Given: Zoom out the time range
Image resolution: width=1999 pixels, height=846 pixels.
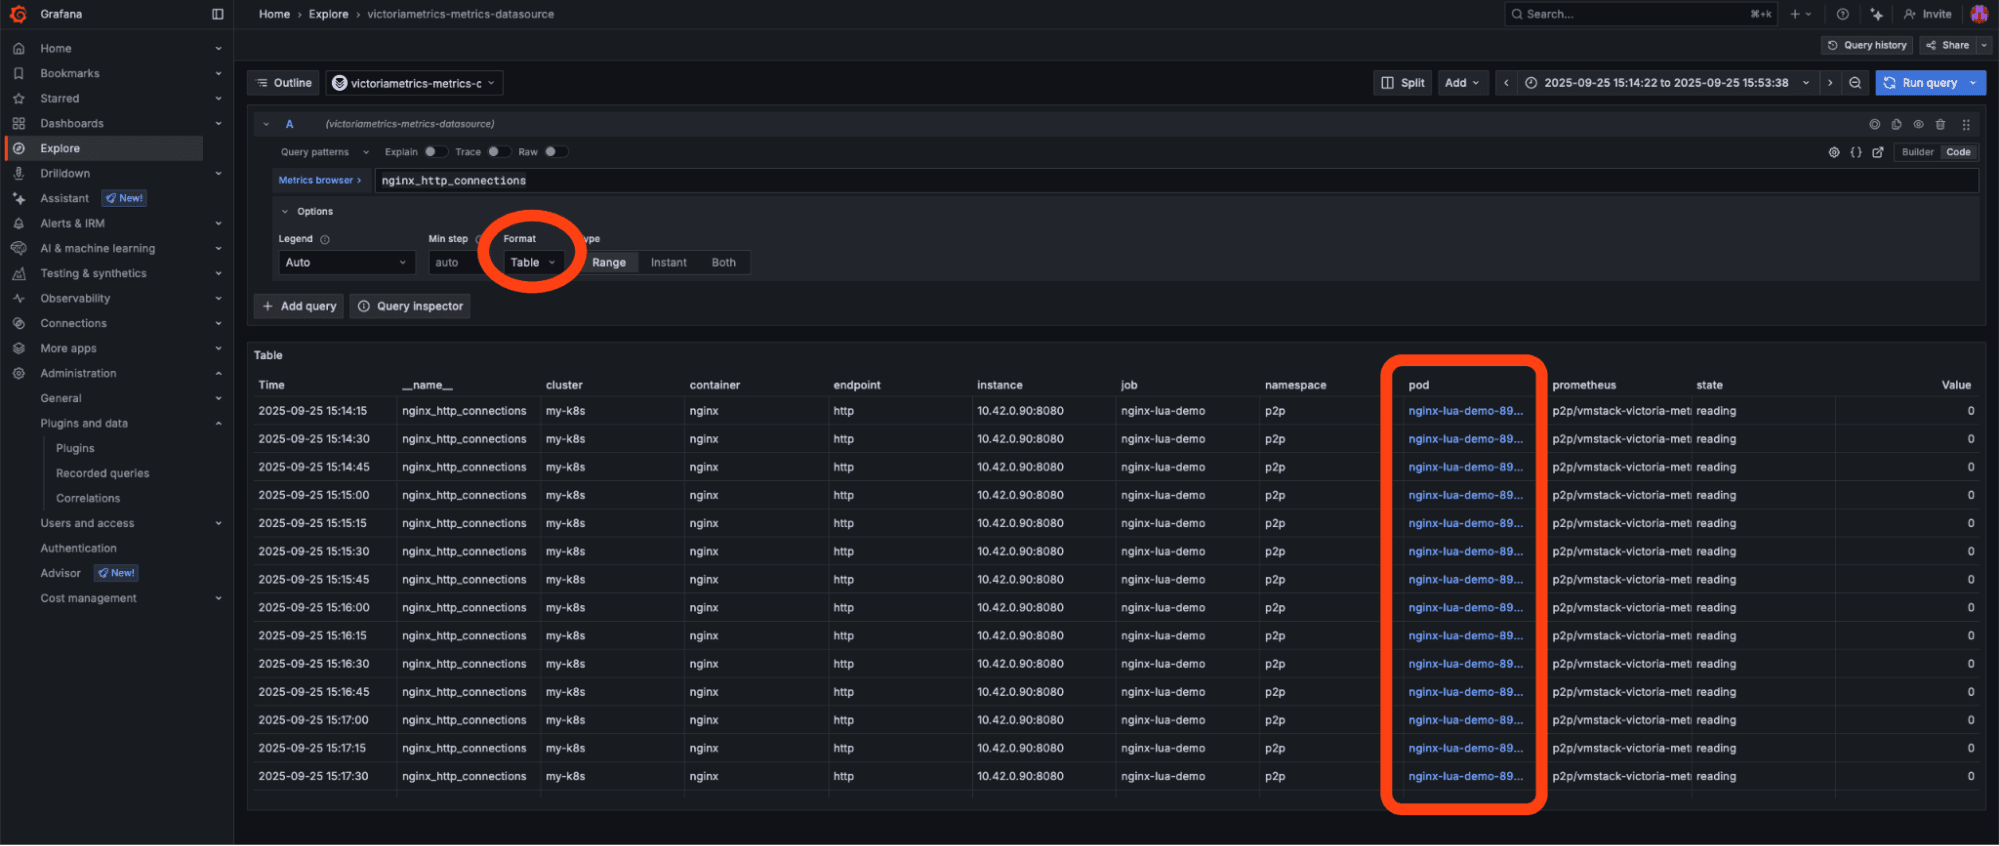Looking at the screenshot, I should coord(1855,83).
